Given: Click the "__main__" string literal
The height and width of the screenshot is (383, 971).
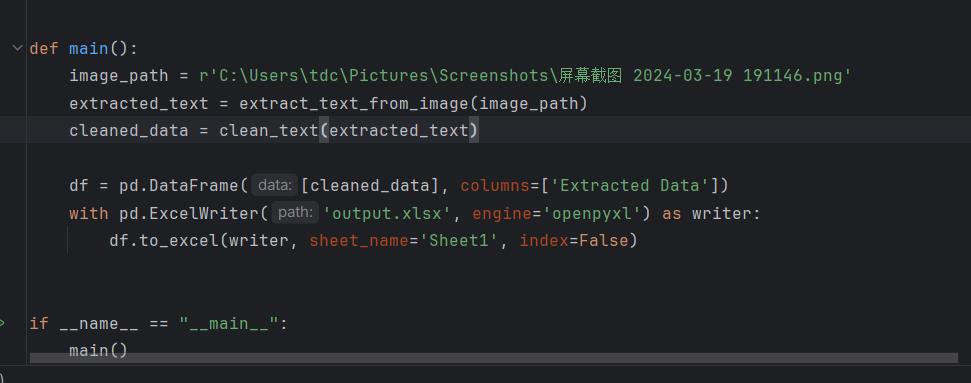Looking at the screenshot, I should (229, 324).
